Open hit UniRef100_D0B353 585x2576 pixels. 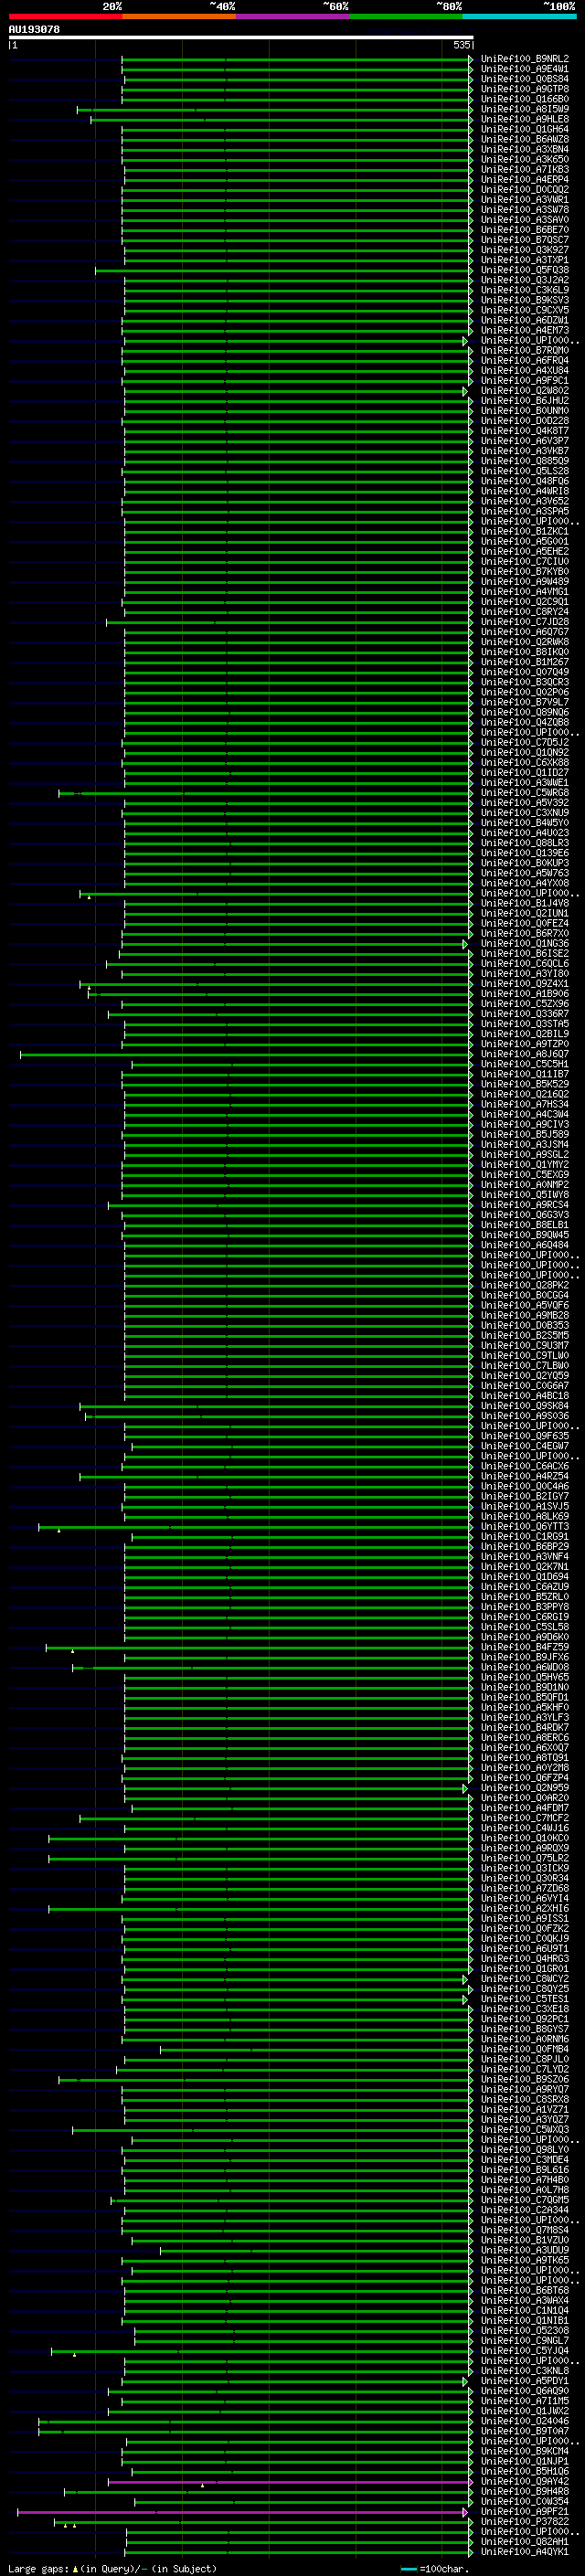point(524,1326)
